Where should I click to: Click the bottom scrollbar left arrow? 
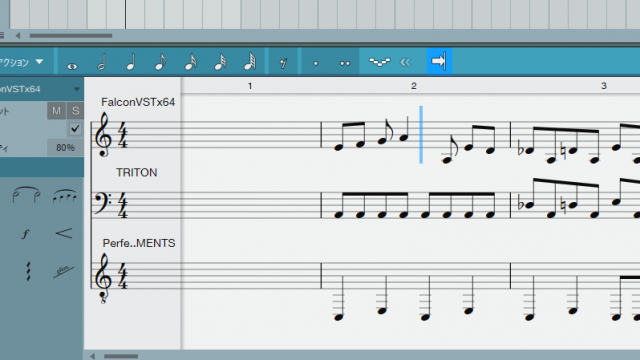pos(93,356)
